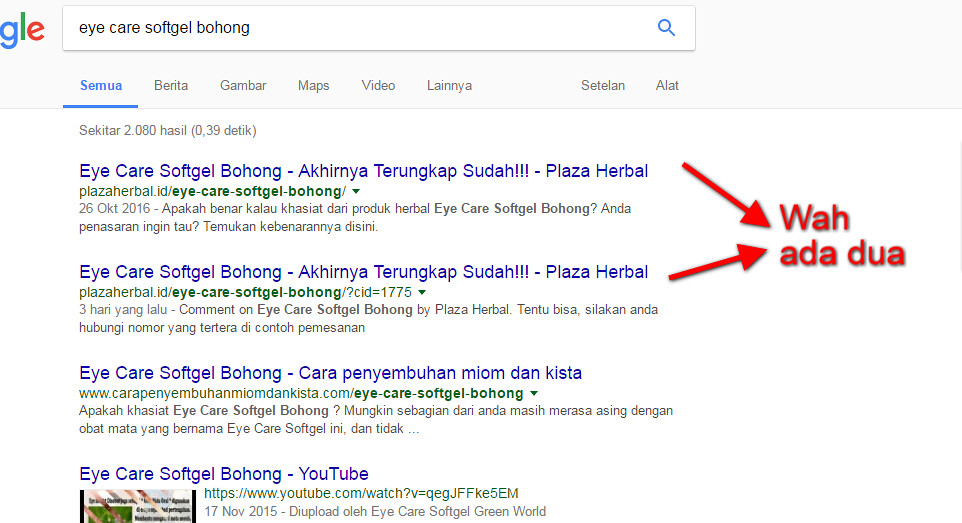Click the YouTube video thumbnail

click(138, 506)
